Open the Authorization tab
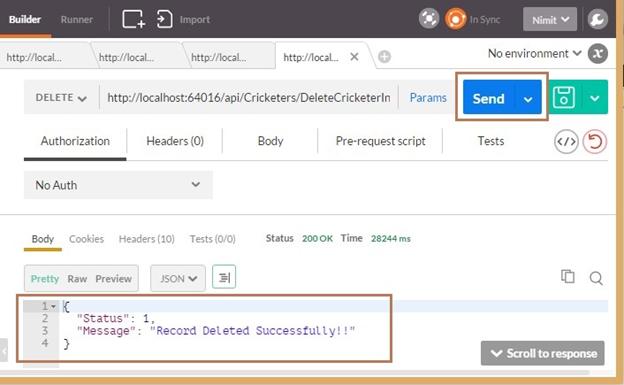The height and width of the screenshot is (385, 624). (x=75, y=141)
